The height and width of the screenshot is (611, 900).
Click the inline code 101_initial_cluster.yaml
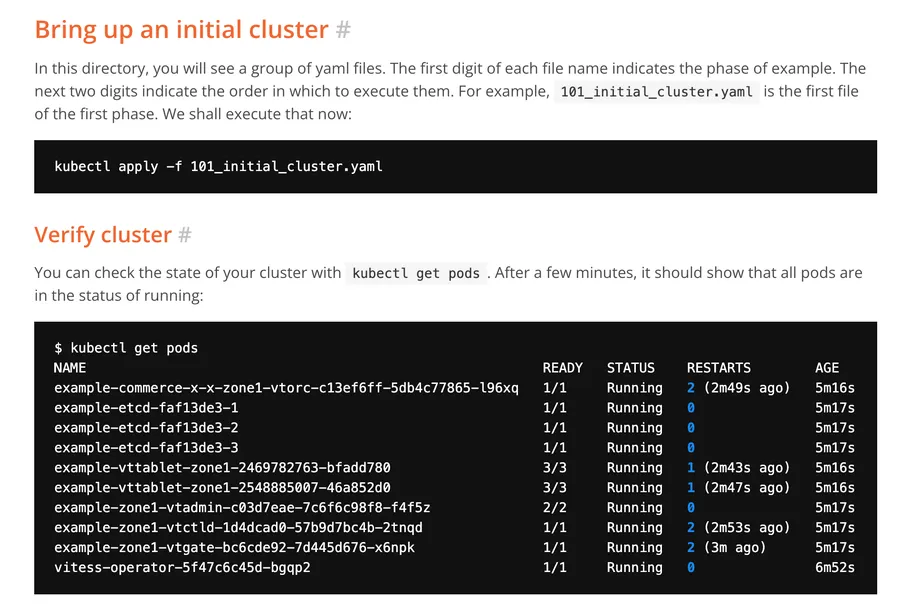(x=656, y=92)
